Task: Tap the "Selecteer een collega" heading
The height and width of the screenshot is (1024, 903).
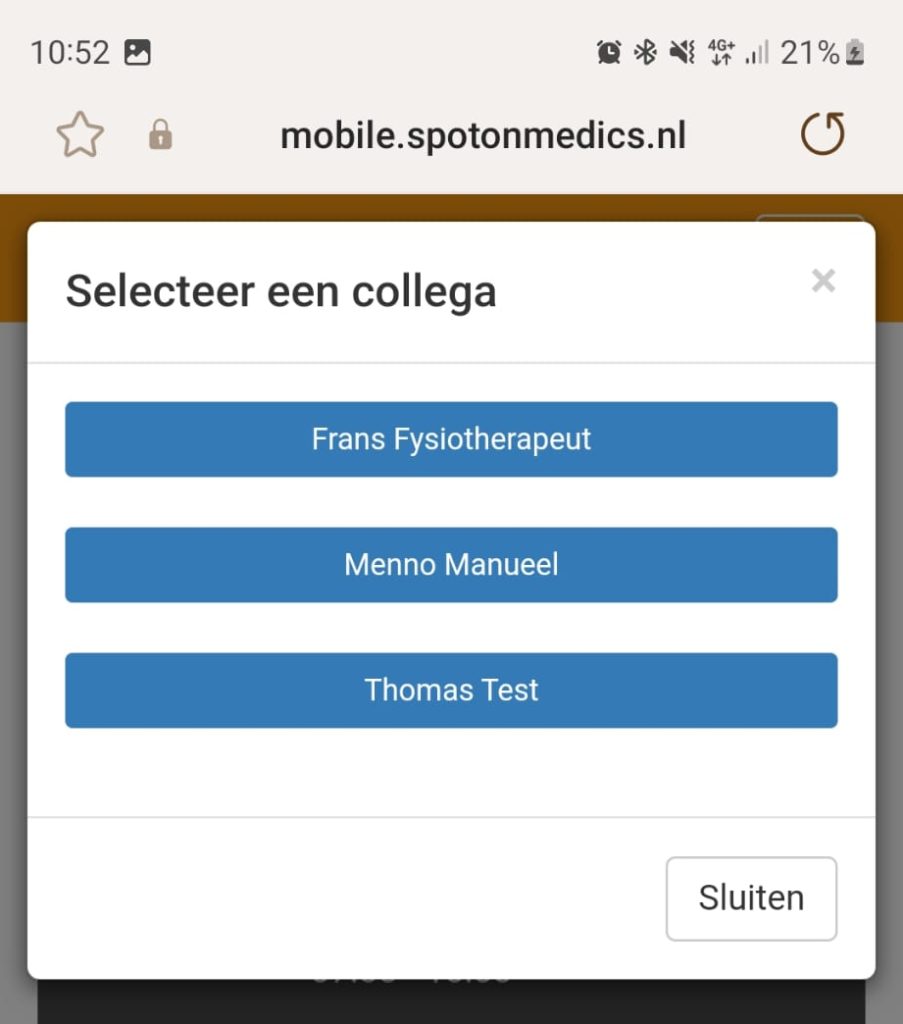Action: (x=281, y=292)
